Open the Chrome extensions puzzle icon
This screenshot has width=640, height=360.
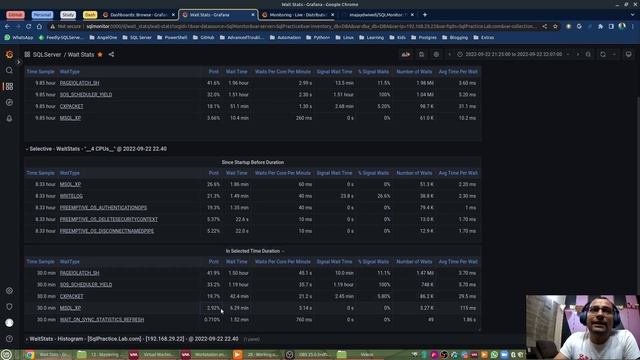click(x=600, y=26)
